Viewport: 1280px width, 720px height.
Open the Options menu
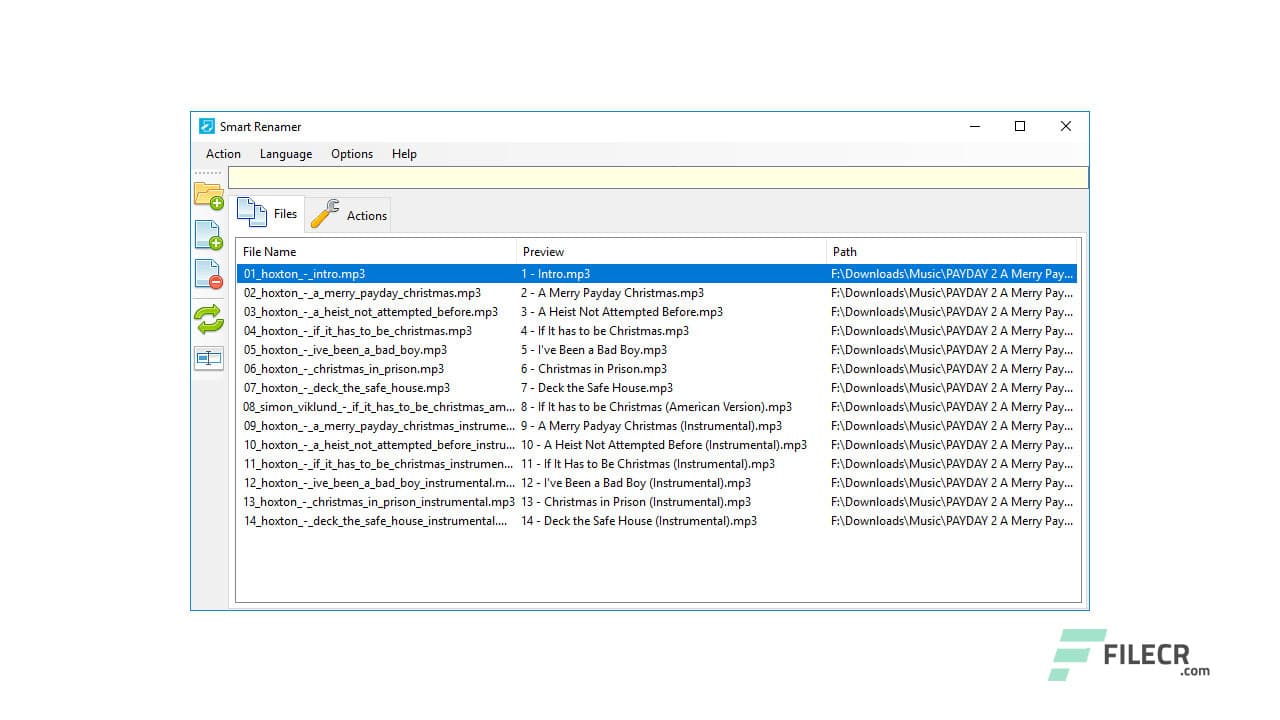click(351, 153)
